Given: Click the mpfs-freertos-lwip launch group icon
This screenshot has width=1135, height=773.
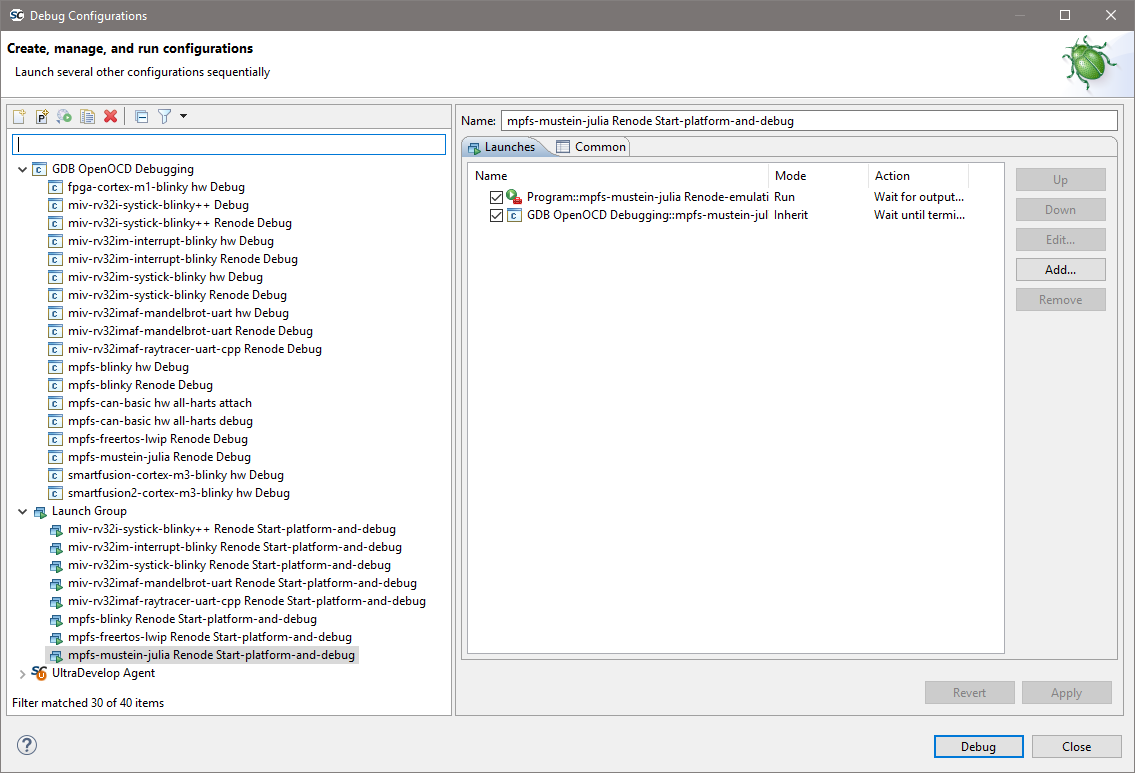Looking at the screenshot, I should [x=56, y=638].
